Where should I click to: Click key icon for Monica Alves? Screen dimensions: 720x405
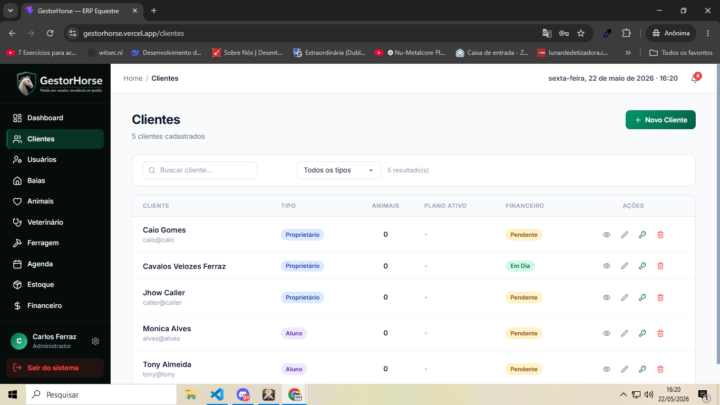[642, 333]
